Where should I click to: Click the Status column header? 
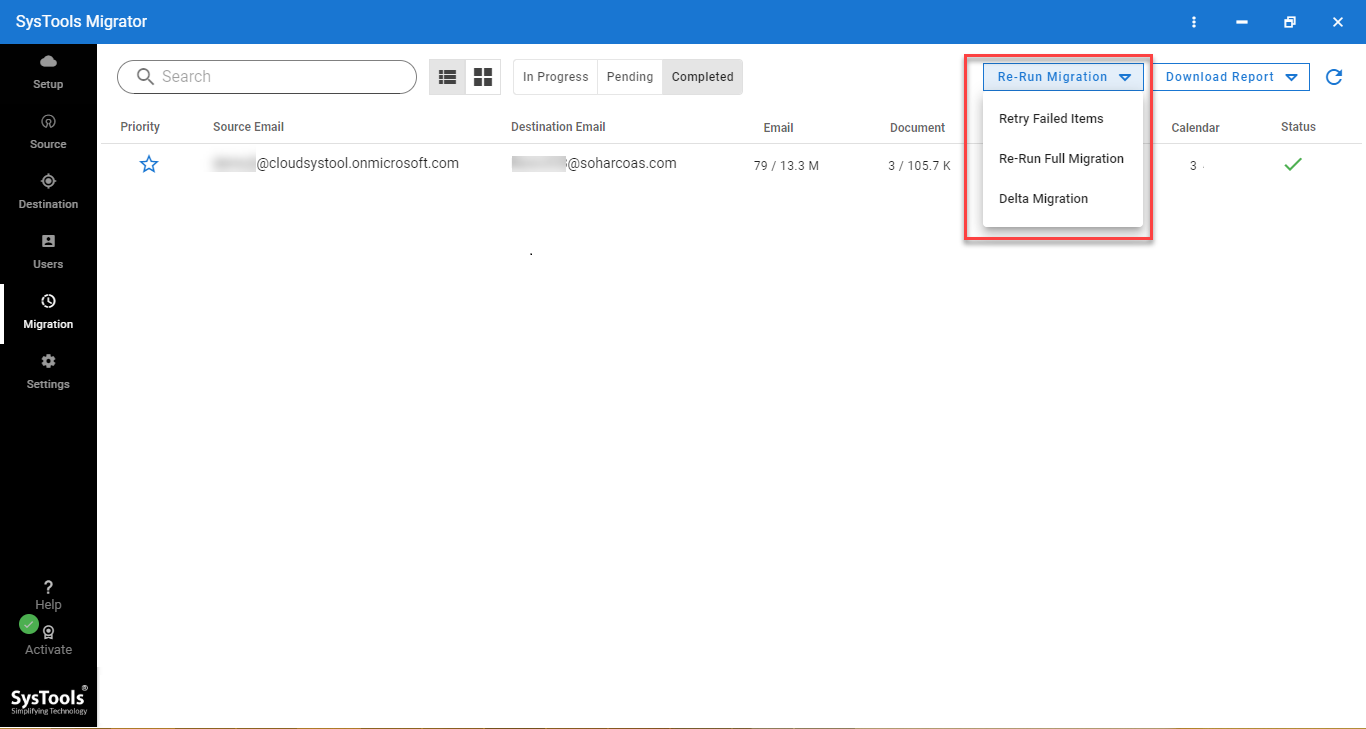coord(1298,127)
